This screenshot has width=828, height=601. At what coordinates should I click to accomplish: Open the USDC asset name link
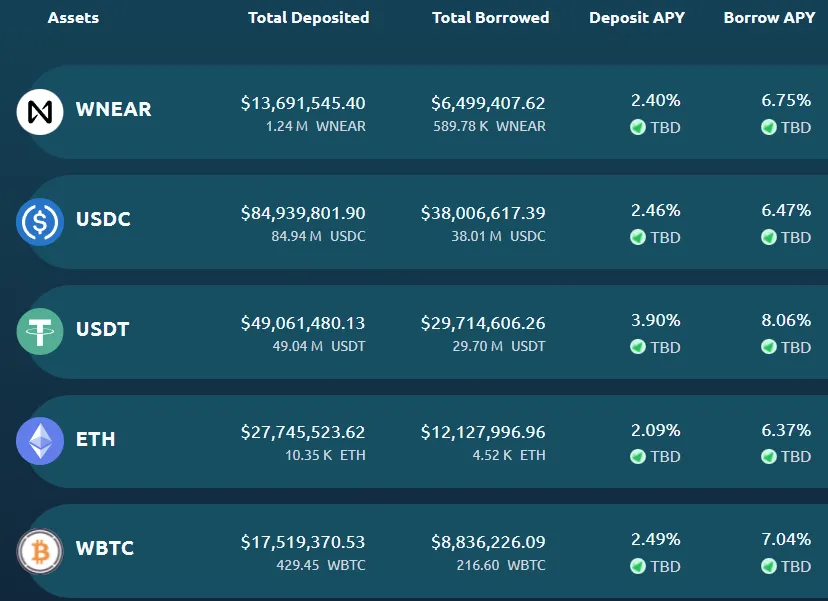click(x=103, y=219)
